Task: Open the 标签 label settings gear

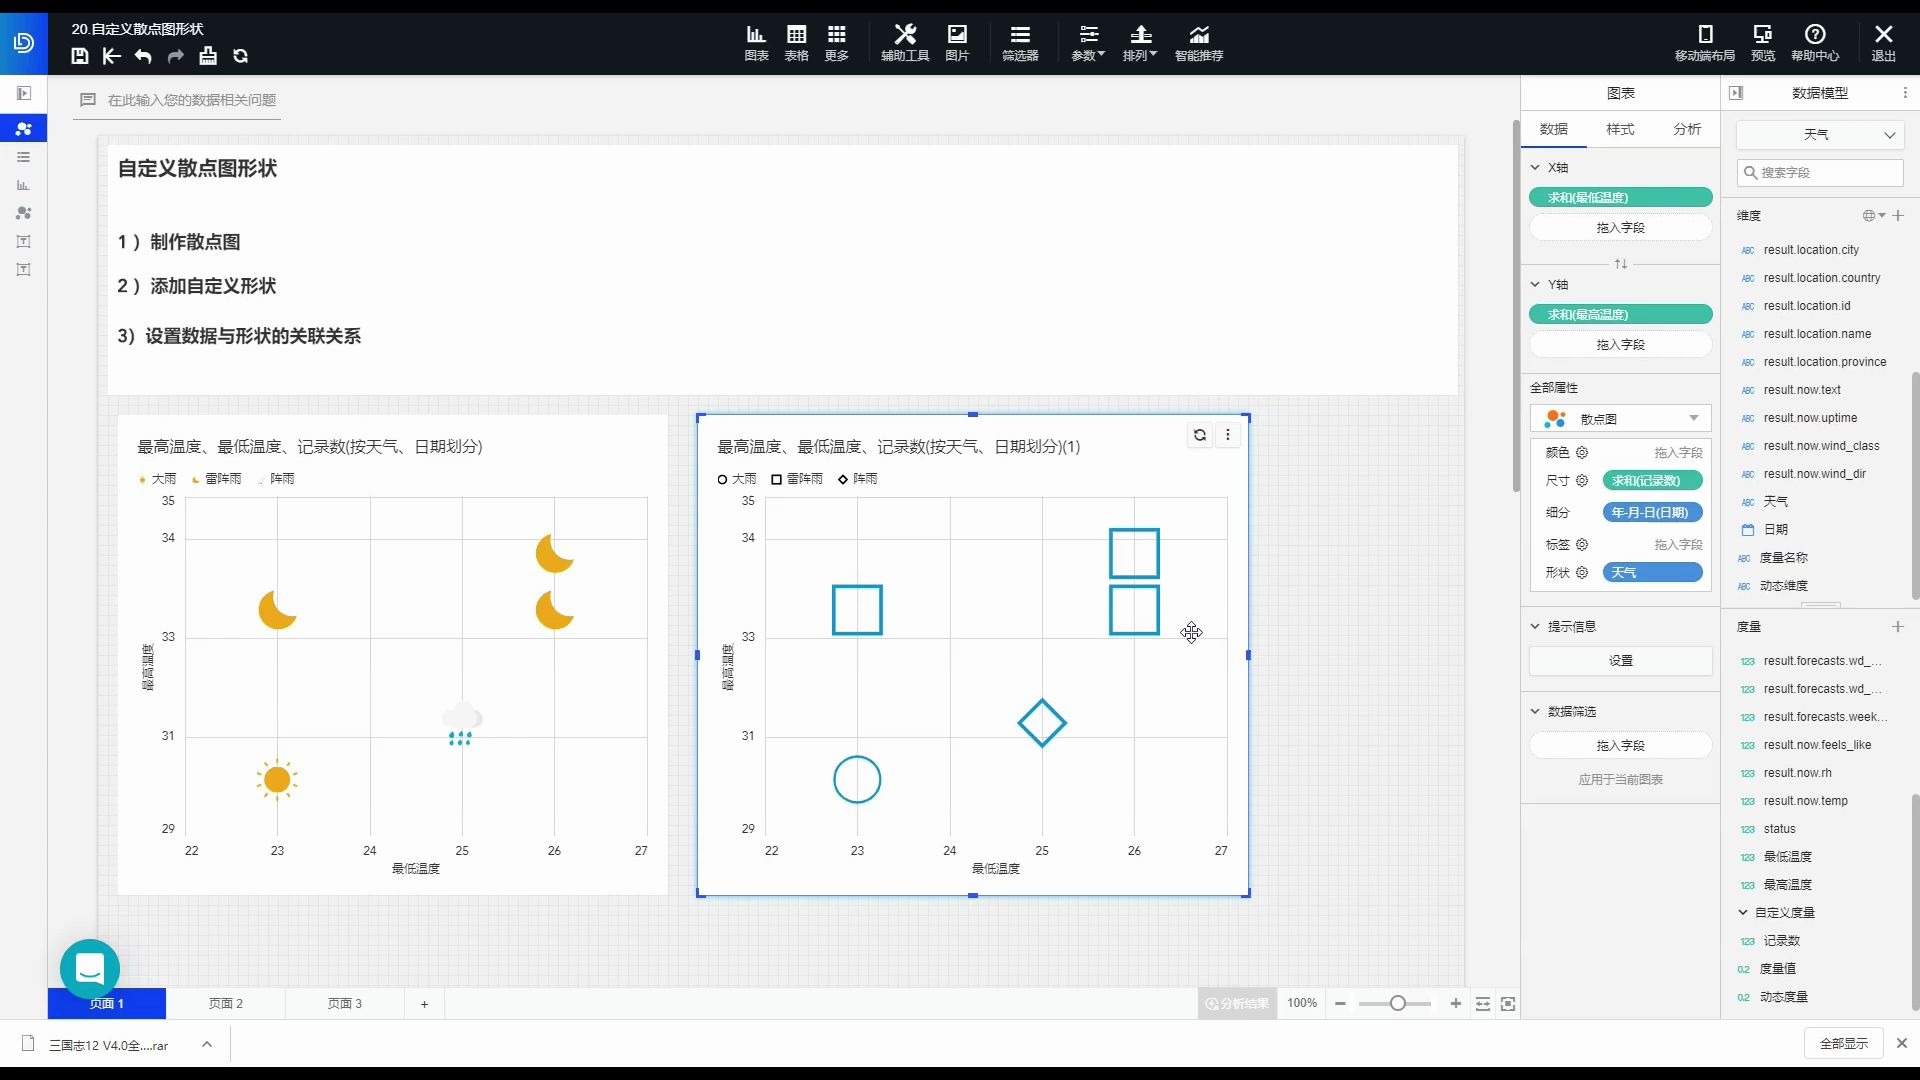Action: (1582, 545)
